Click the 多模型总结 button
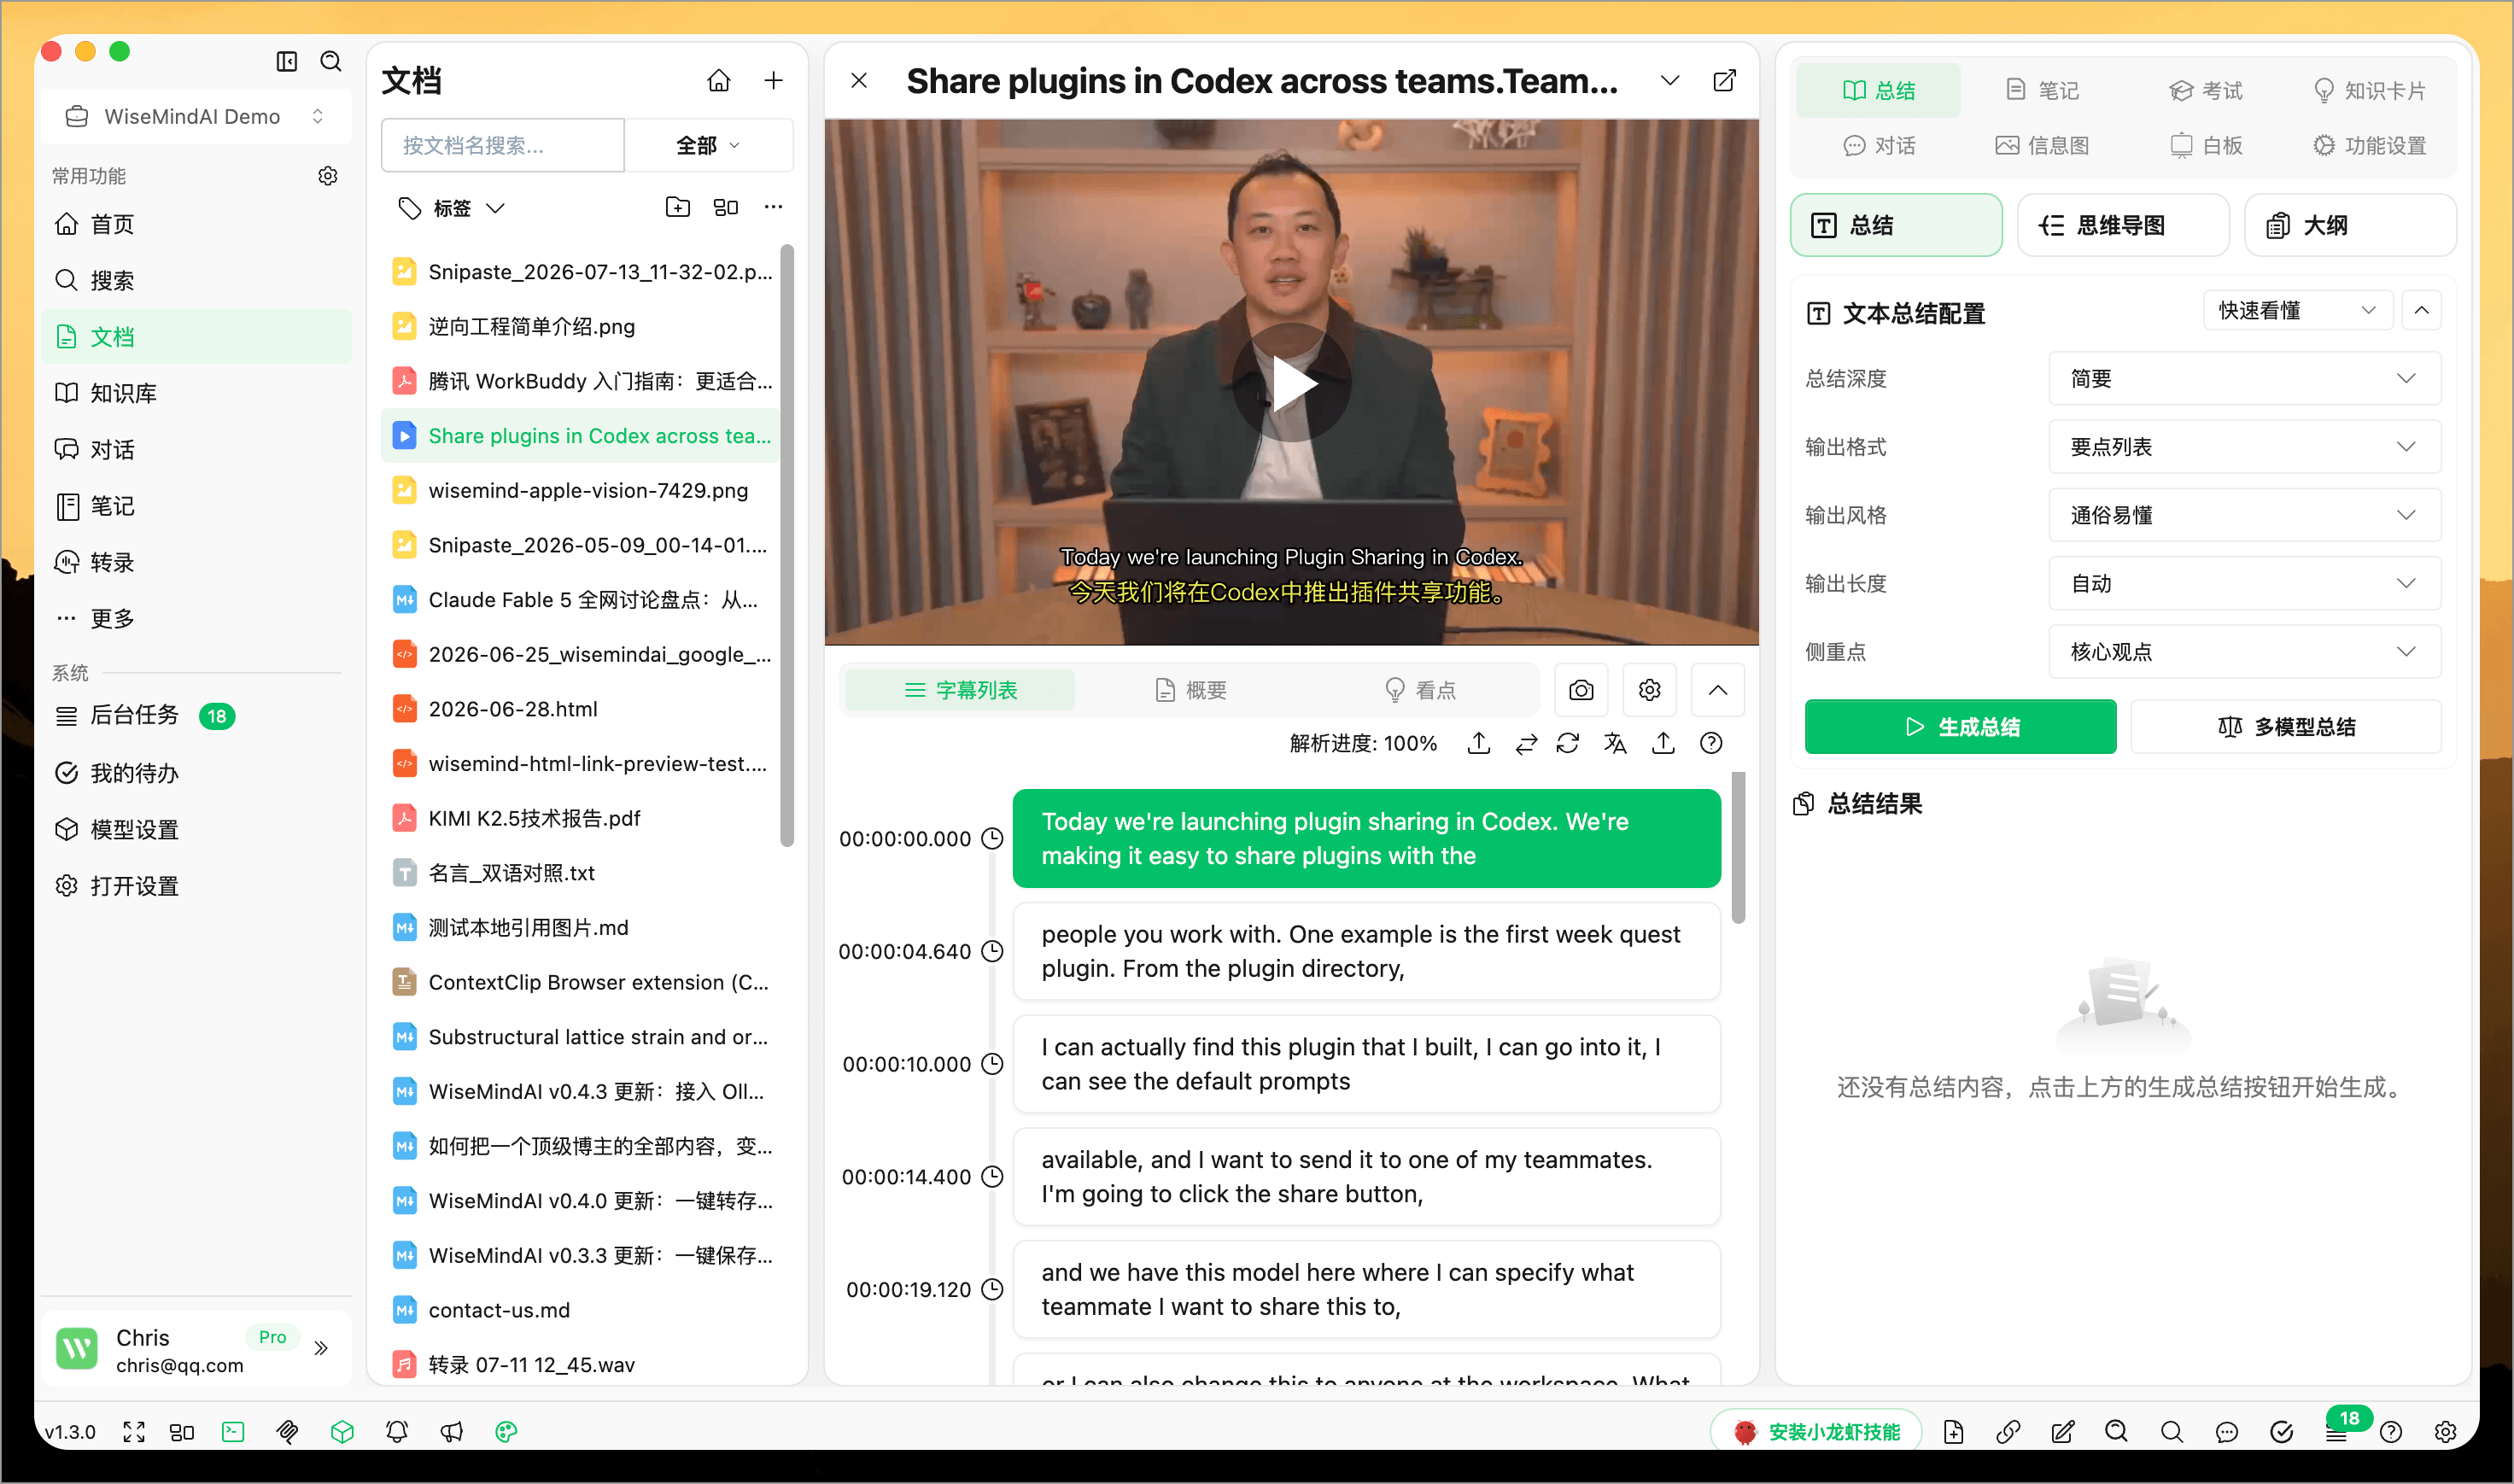2514x1484 pixels. tap(2286, 727)
